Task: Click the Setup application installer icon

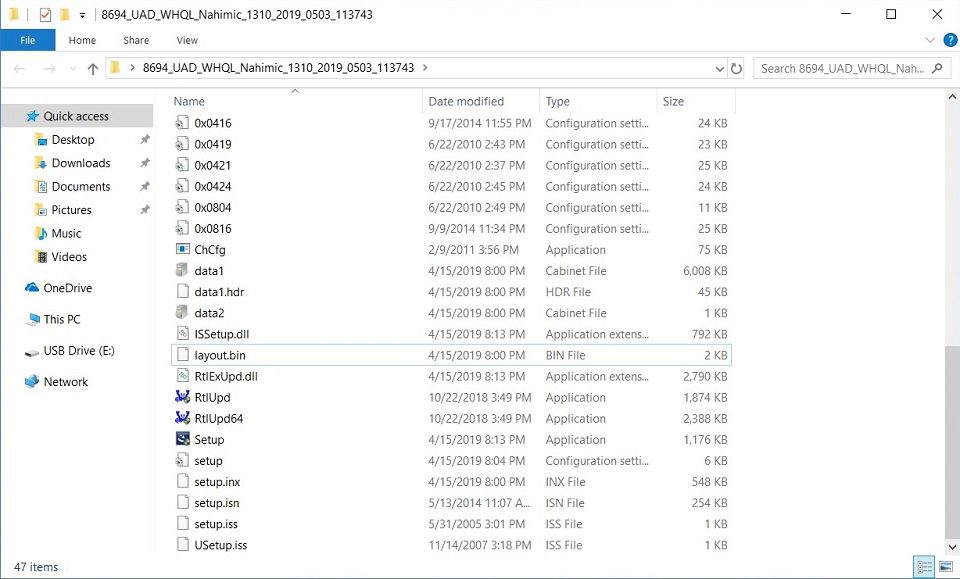Action: coord(182,439)
